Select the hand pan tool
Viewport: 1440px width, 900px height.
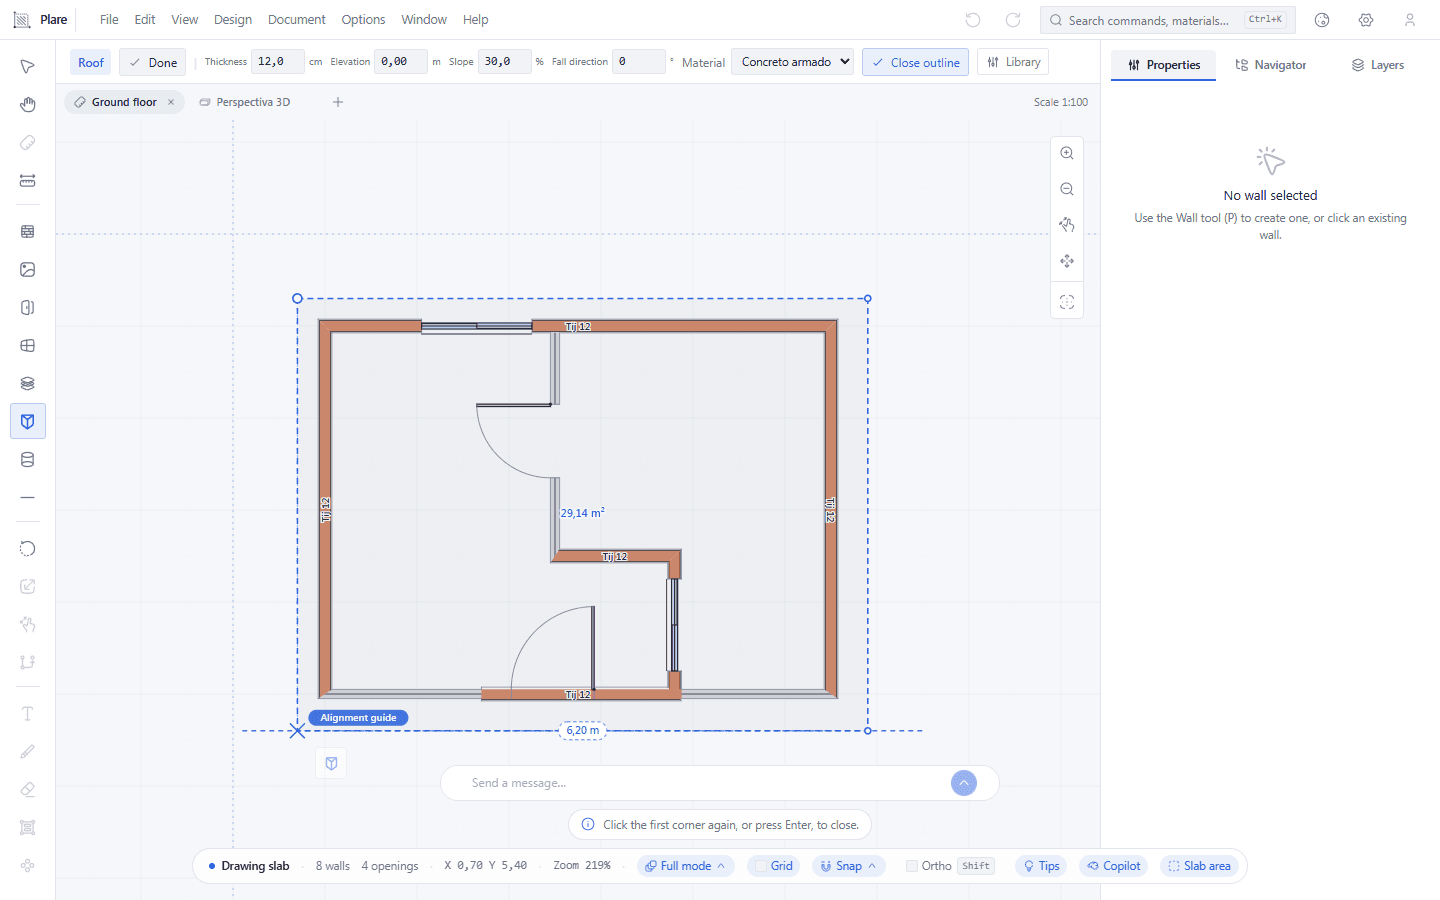(27, 104)
